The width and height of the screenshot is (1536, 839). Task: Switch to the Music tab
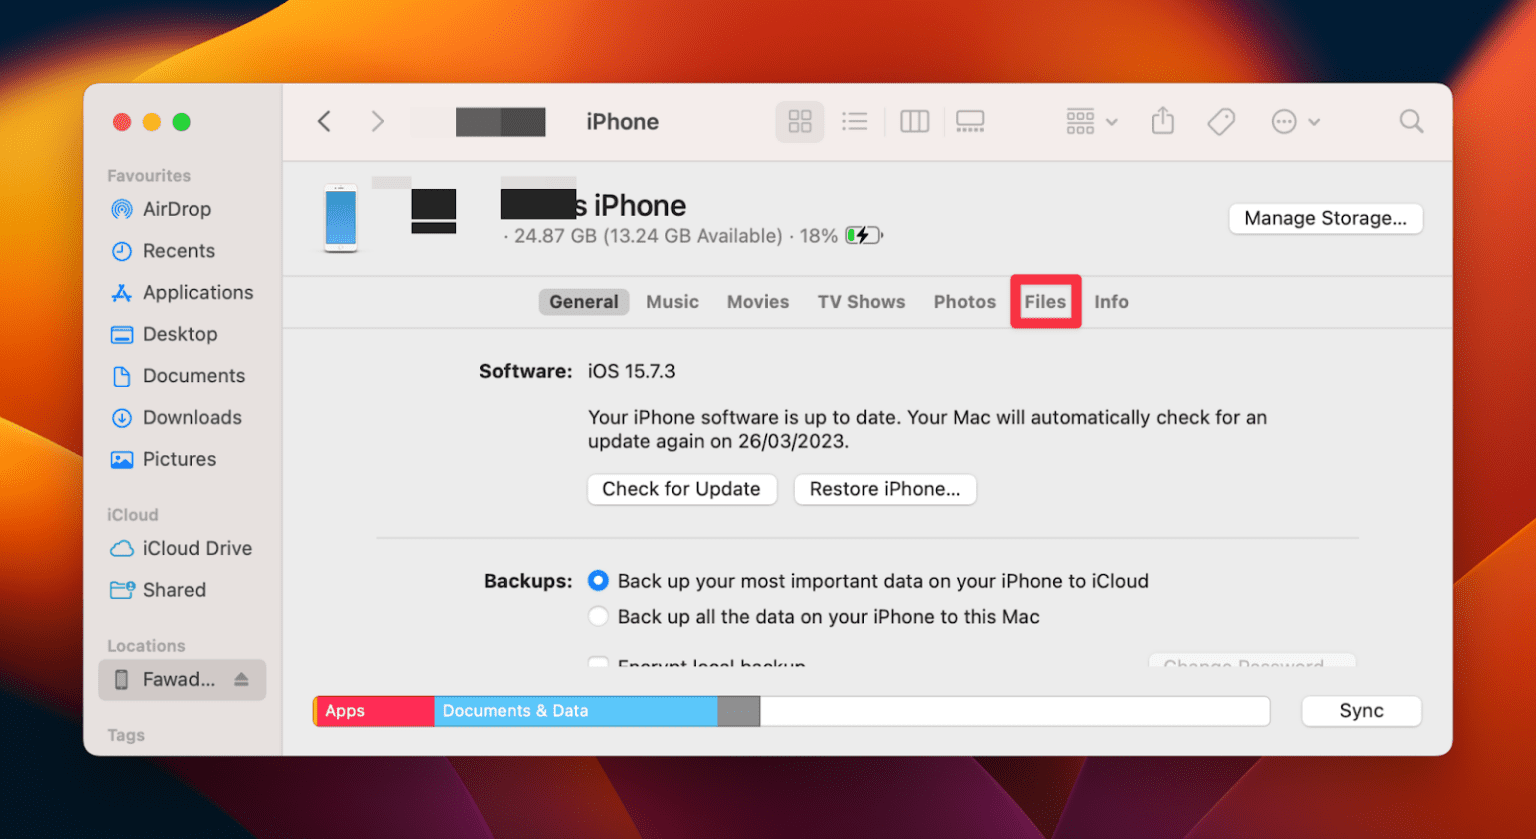click(x=672, y=302)
